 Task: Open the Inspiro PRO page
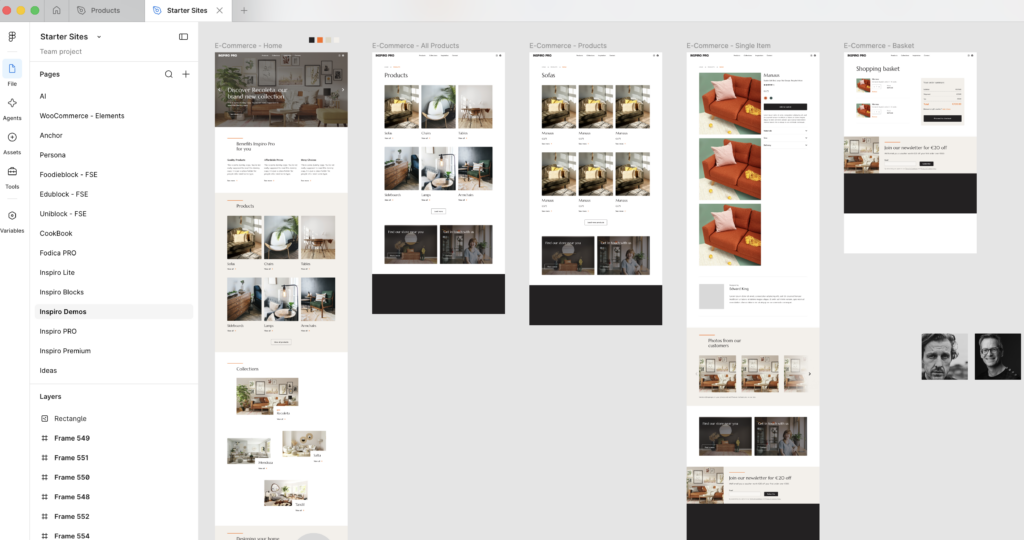58,331
